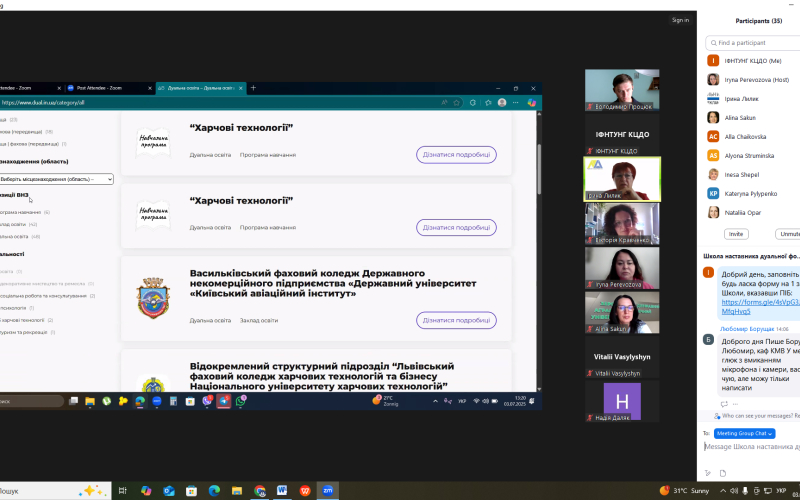Toggle read aloud icon in shared Edge address bar

[x=444, y=103]
